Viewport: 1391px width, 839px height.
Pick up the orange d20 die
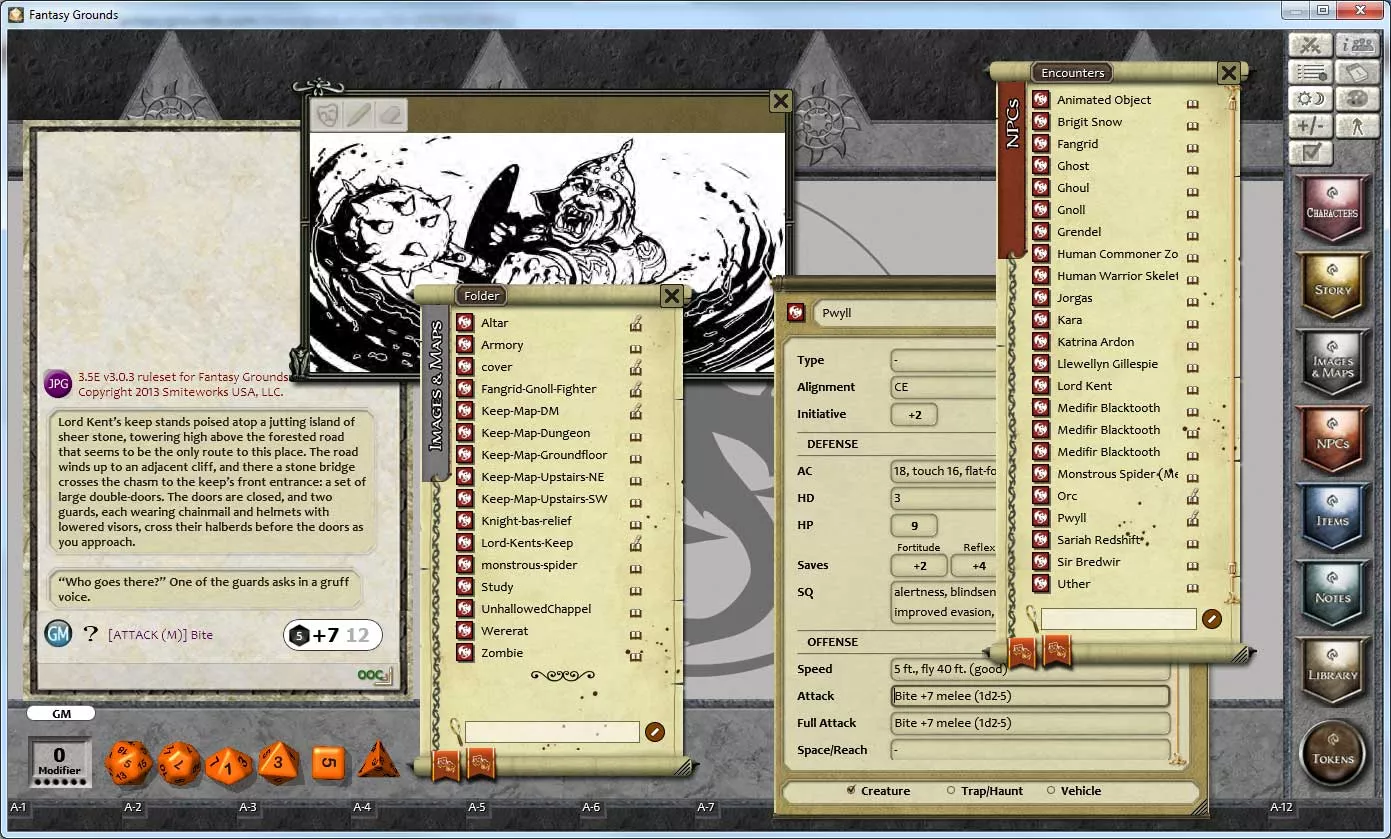coord(128,763)
